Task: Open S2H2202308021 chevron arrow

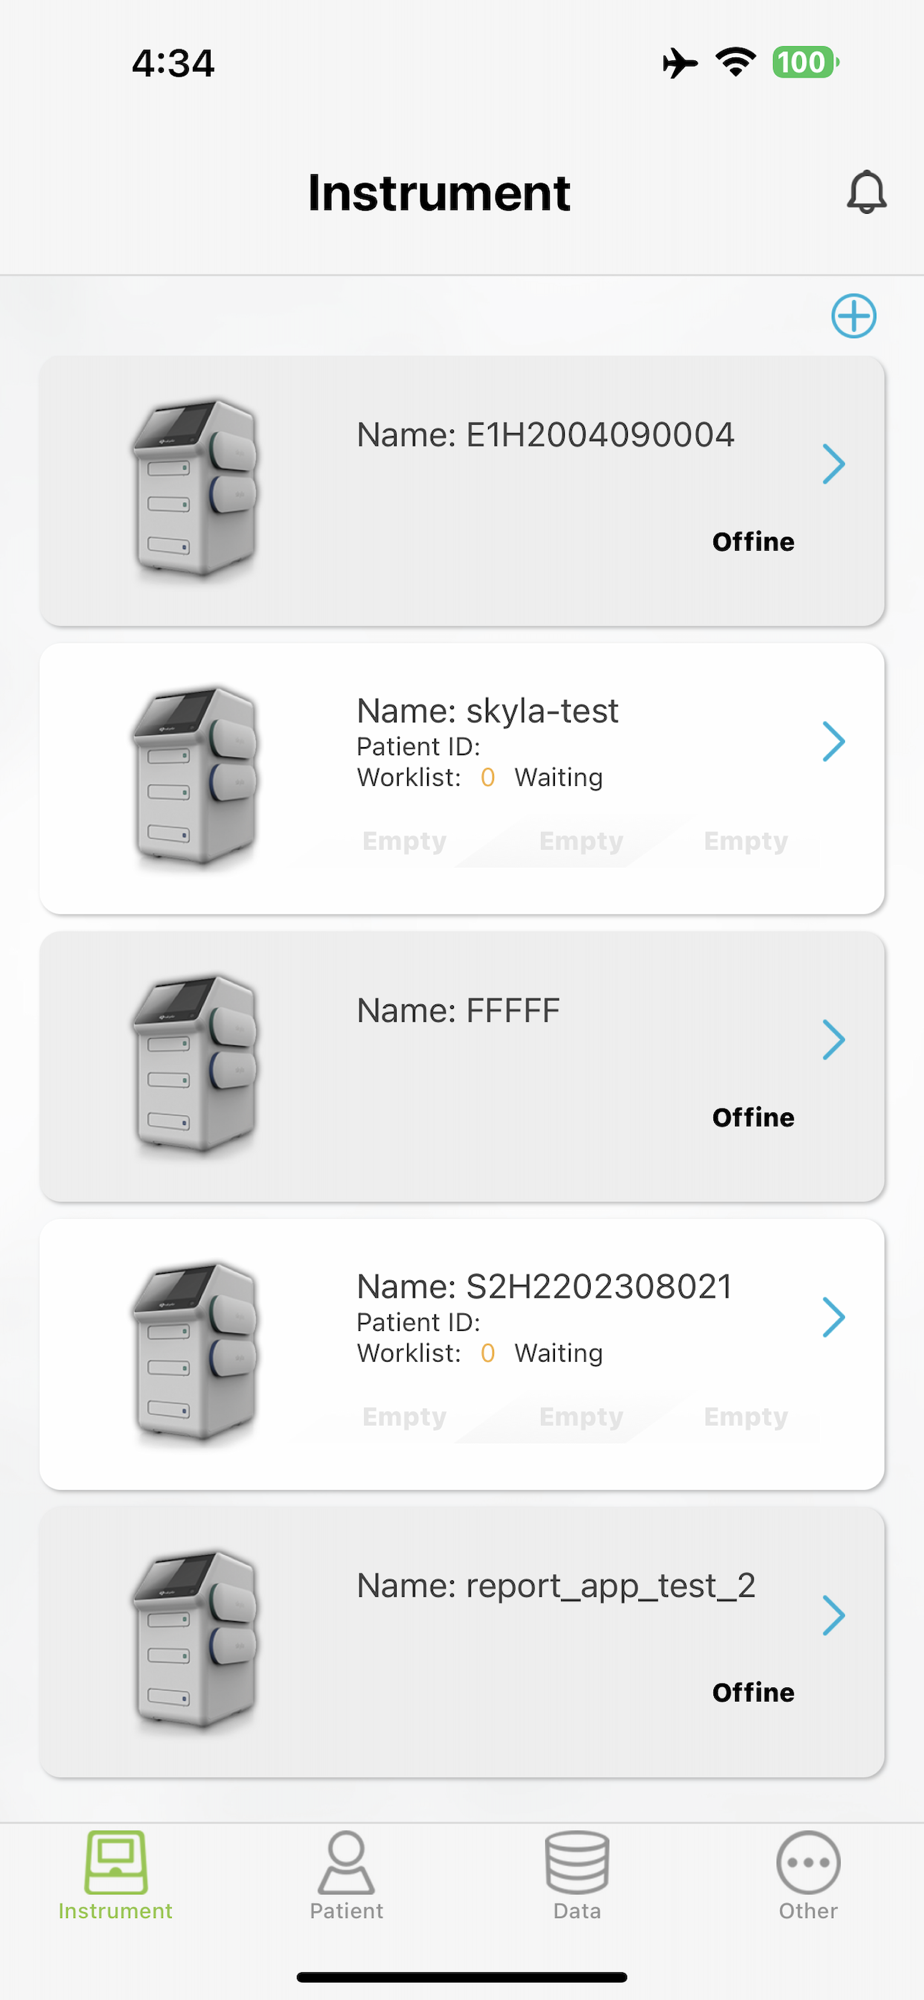Action: tap(833, 1318)
